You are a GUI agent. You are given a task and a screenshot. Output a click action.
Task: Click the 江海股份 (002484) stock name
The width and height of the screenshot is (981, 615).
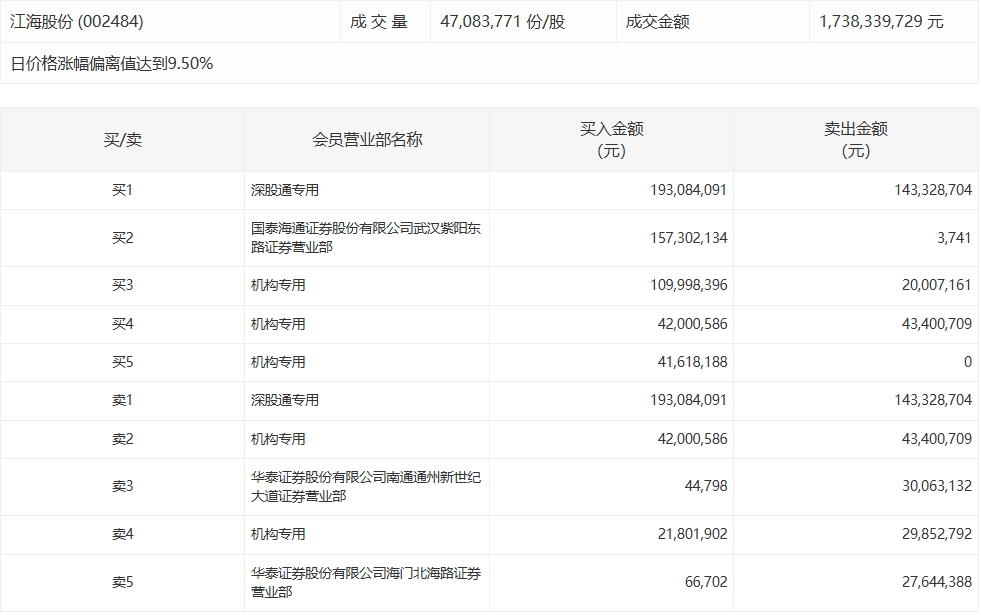coord(70,21)
